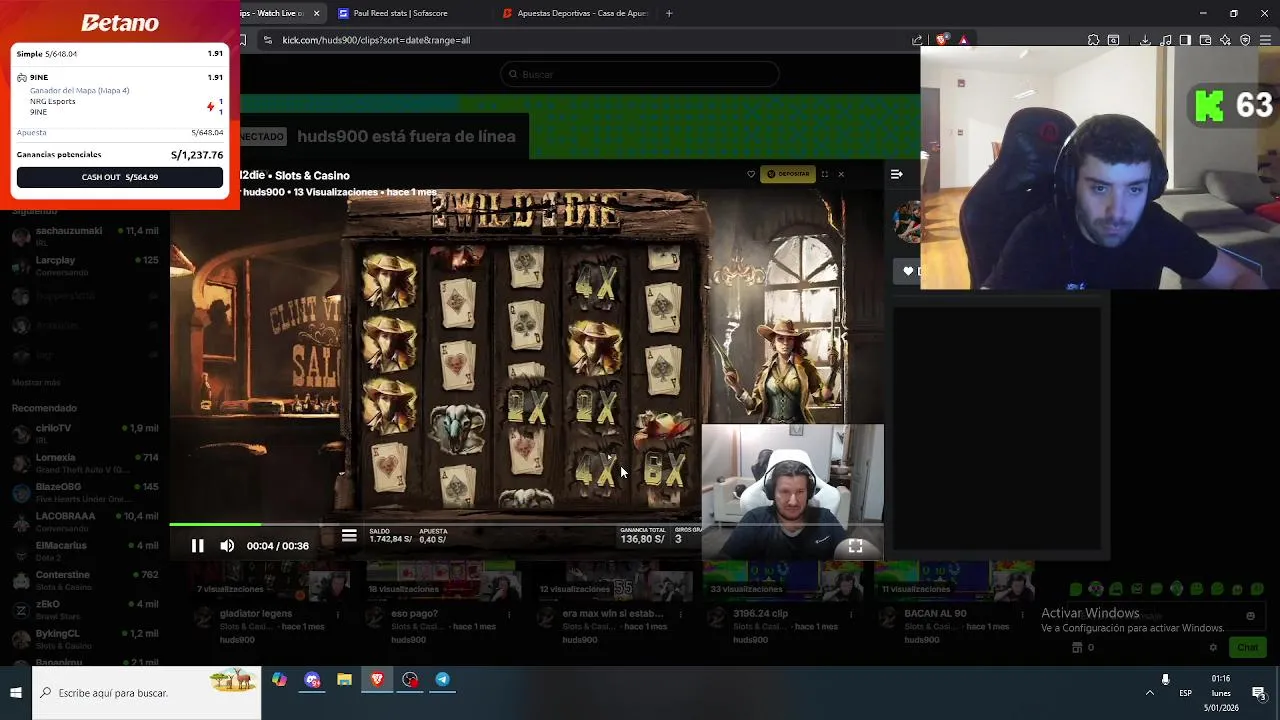Click the green Chat button
The width and height of the screenshot is (1280, 720).
[x=1247, y=647]
